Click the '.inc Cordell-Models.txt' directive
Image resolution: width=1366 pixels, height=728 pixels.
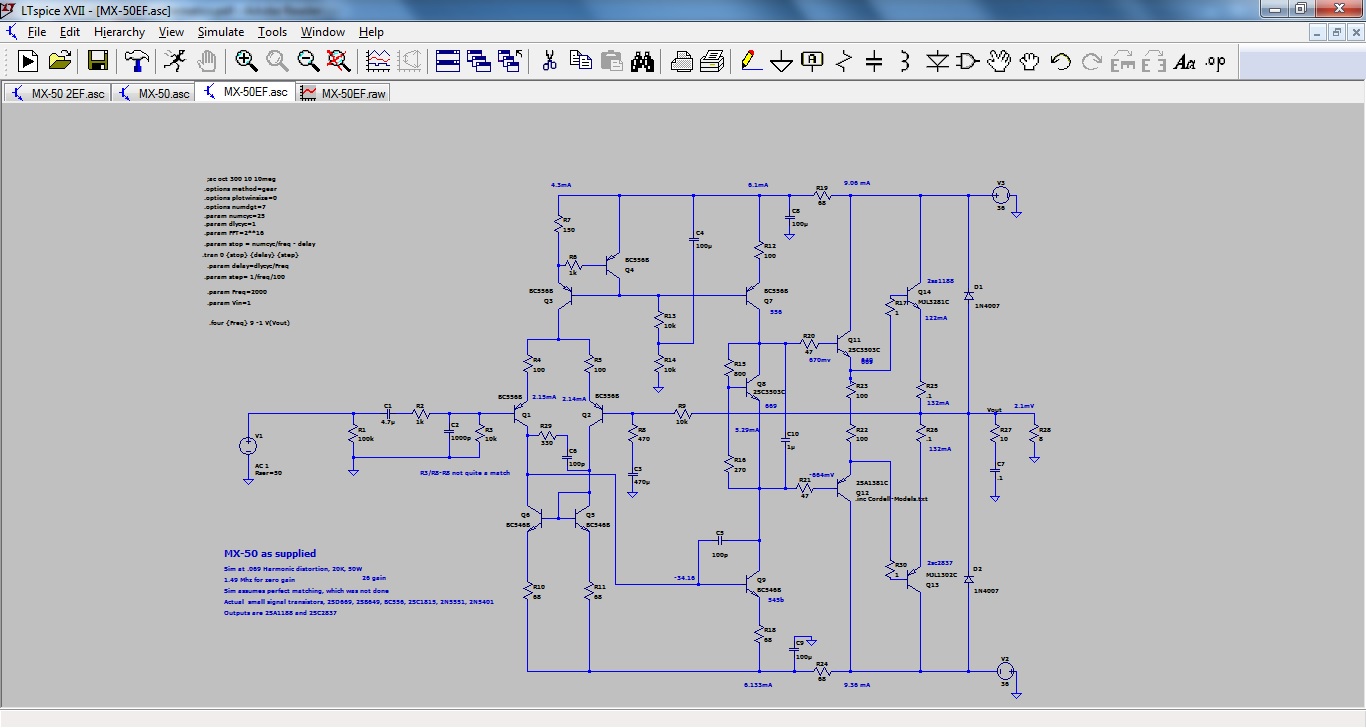coord(892,498)
